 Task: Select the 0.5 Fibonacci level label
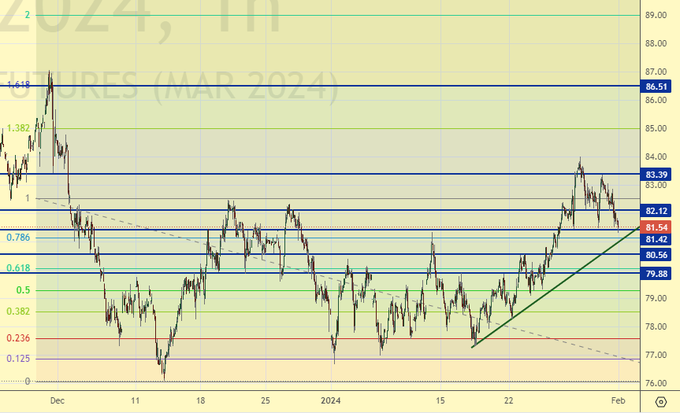[x=22, y=290]
